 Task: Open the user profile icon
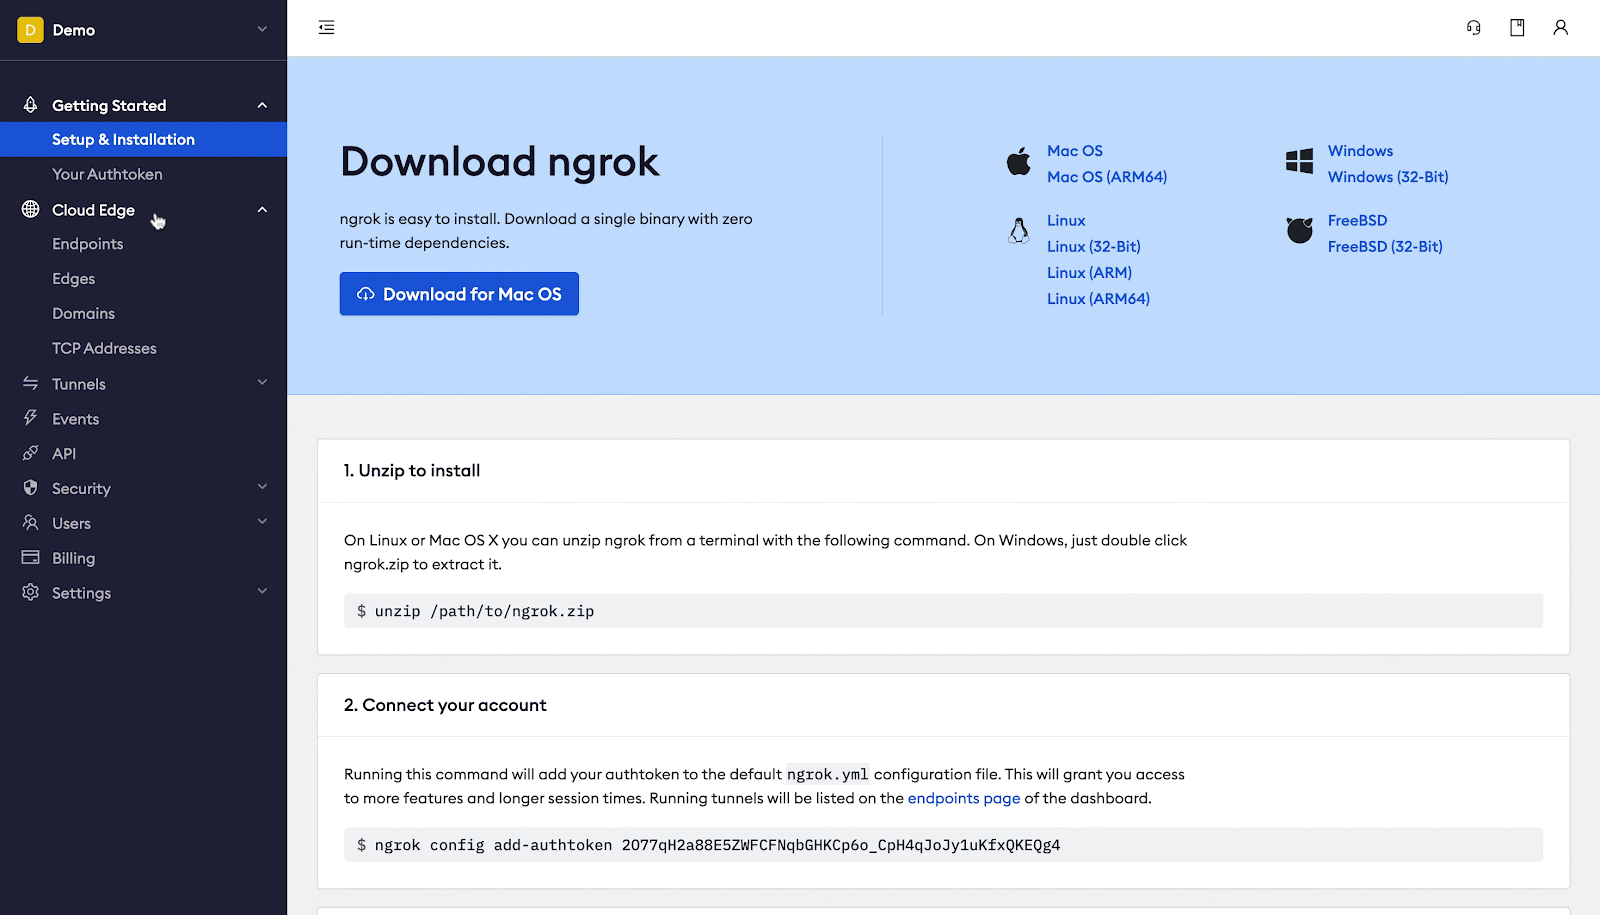point(1561,27)
